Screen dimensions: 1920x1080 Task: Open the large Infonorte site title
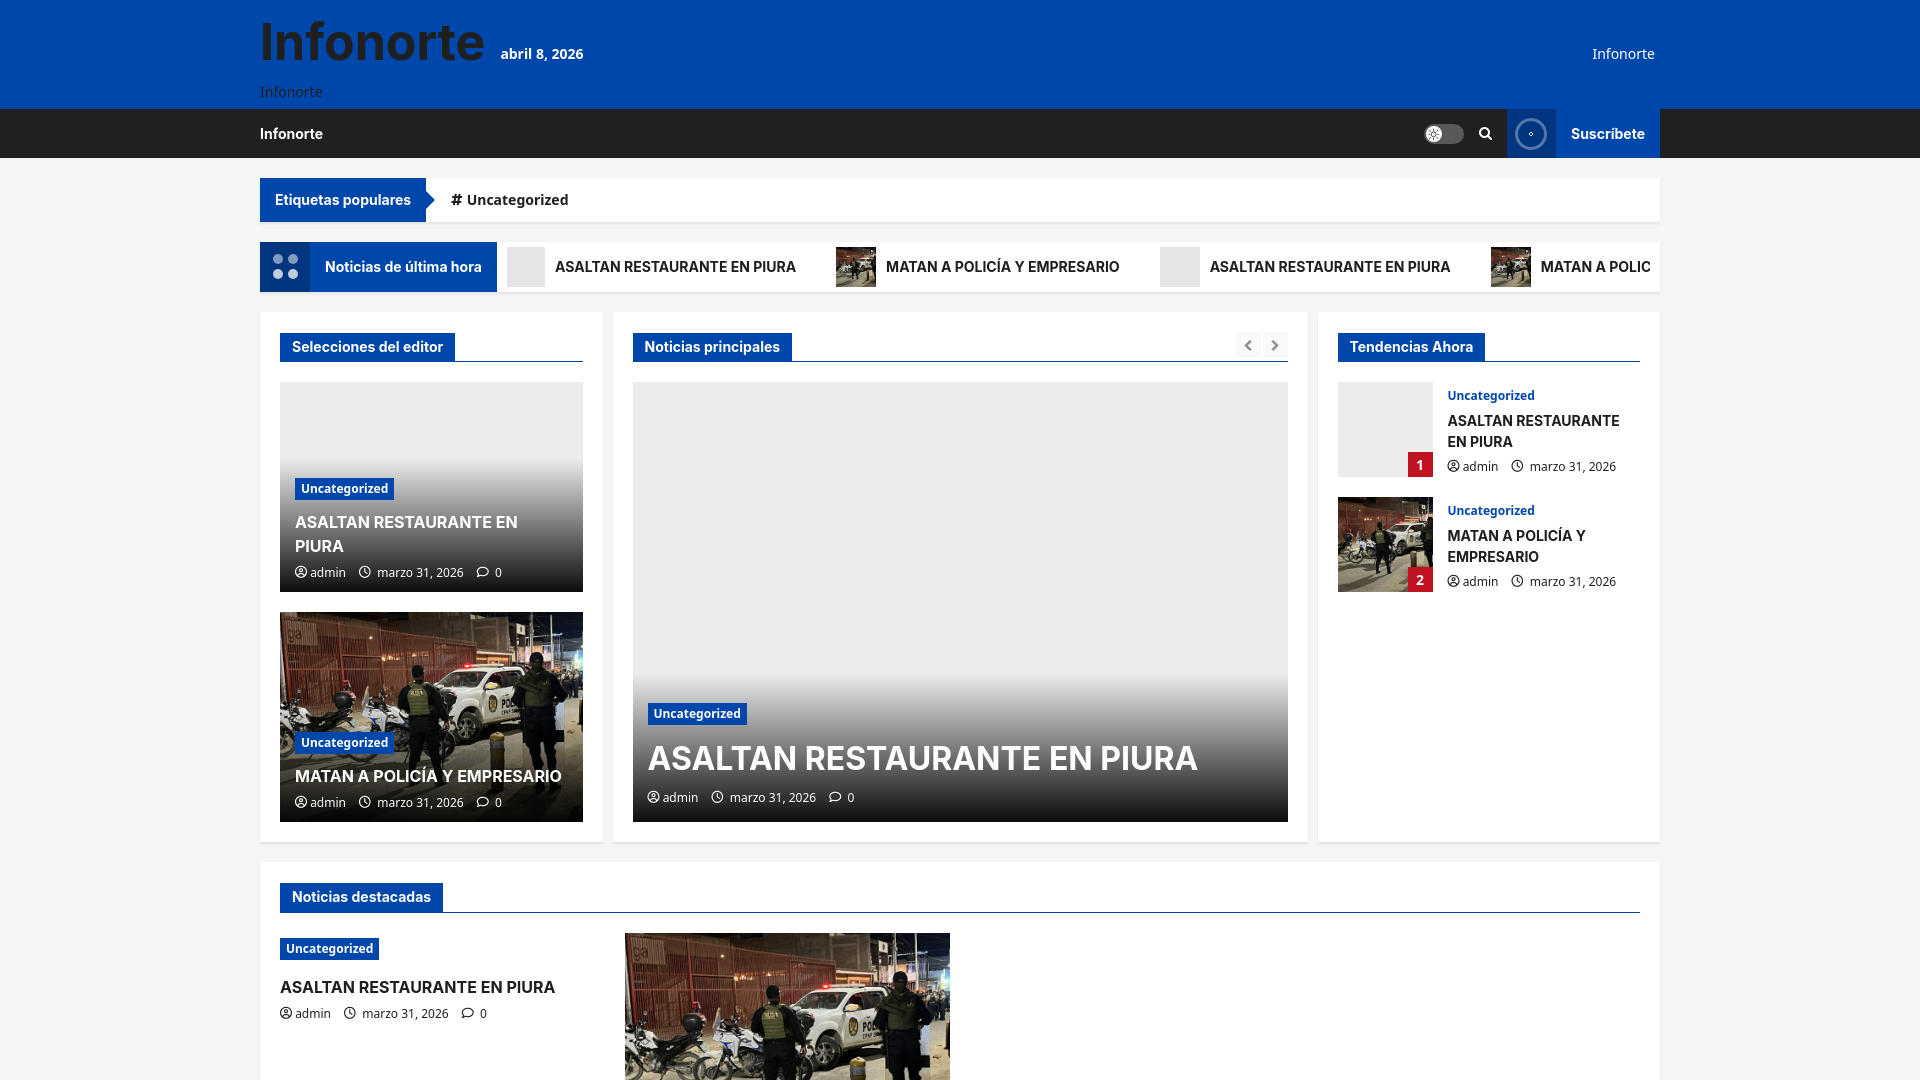click(372, 42)
